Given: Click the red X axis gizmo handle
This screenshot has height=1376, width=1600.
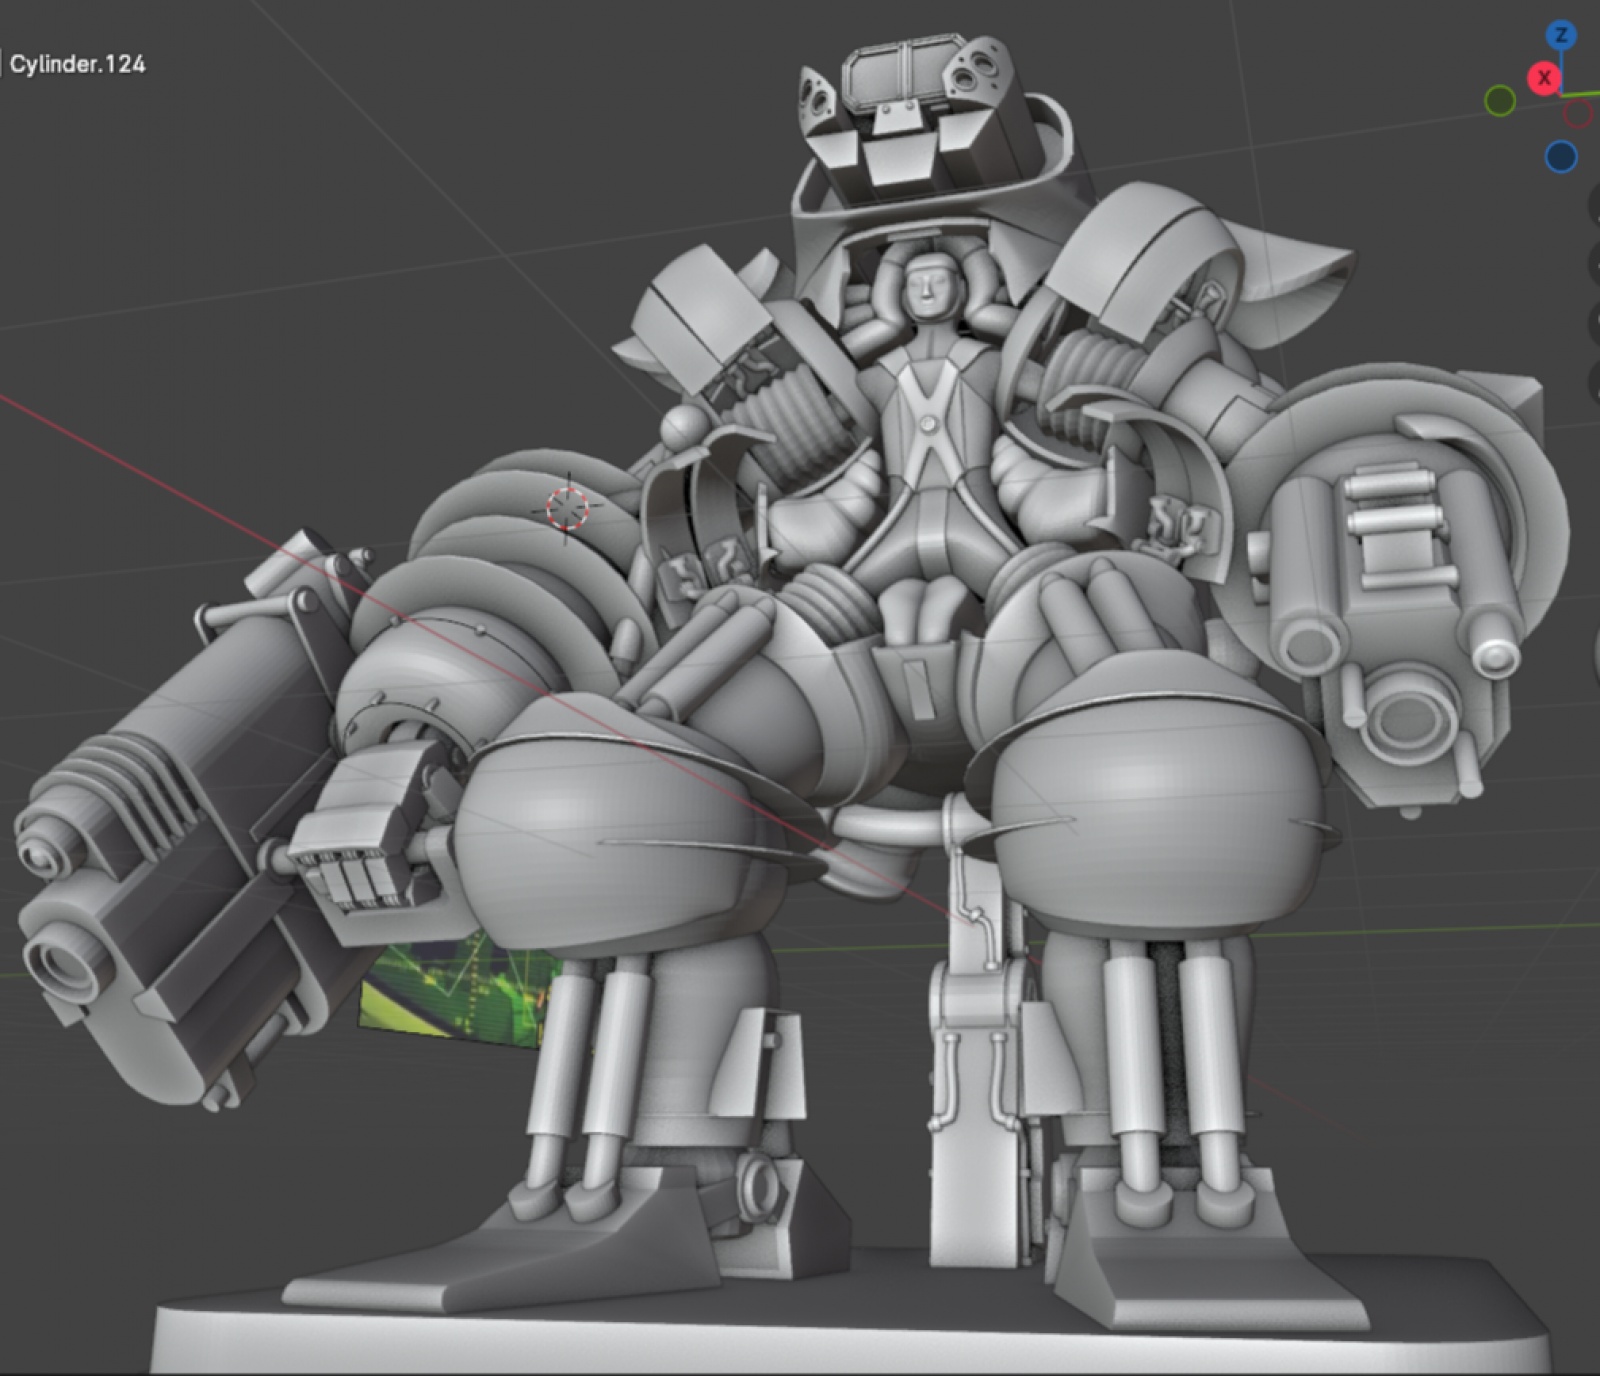Looking at the screenshot, I should (1544, 78).
